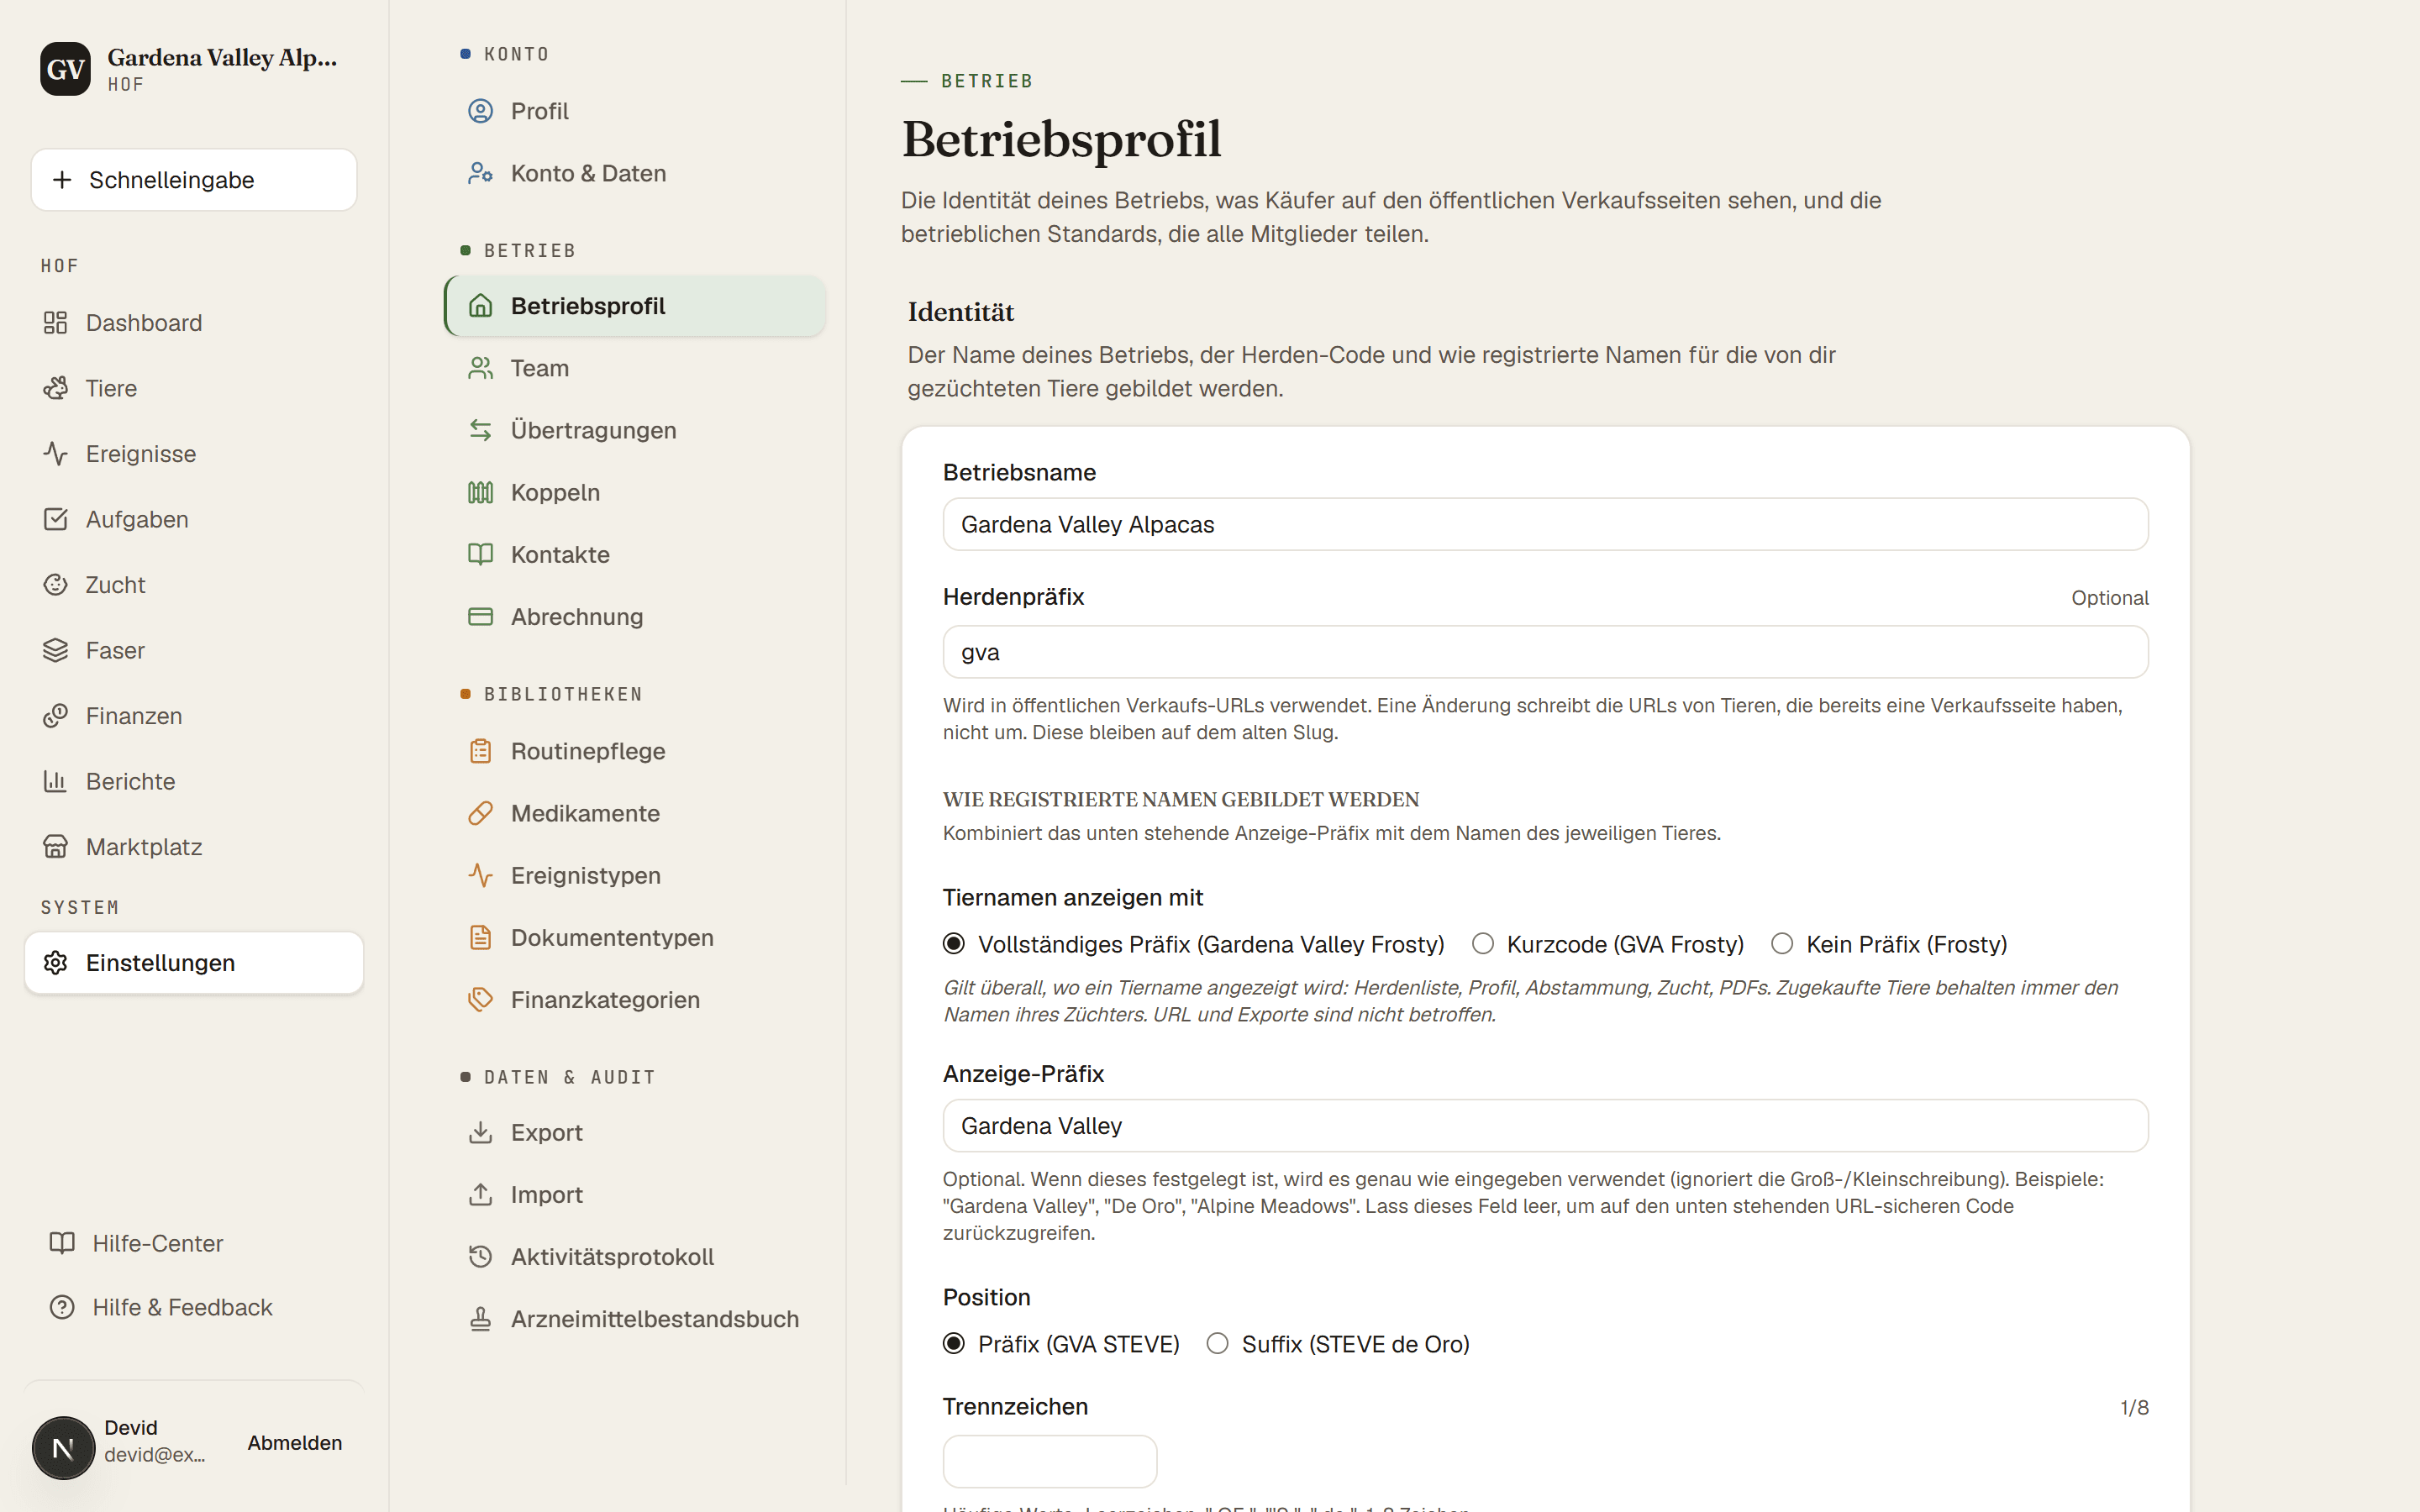Click the Zucht icon
The width and height of the screenshot is (2420, 1512).
(55, 585)
